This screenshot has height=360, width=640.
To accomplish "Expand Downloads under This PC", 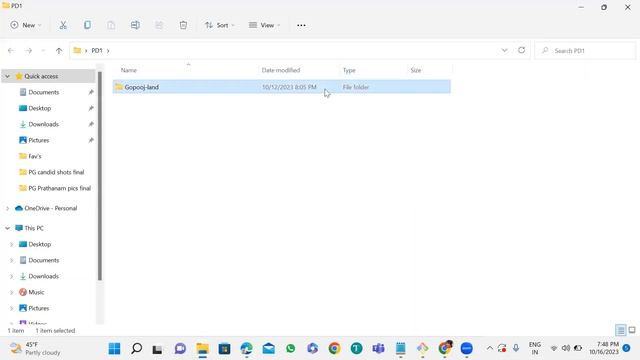I will pos(11,276).
